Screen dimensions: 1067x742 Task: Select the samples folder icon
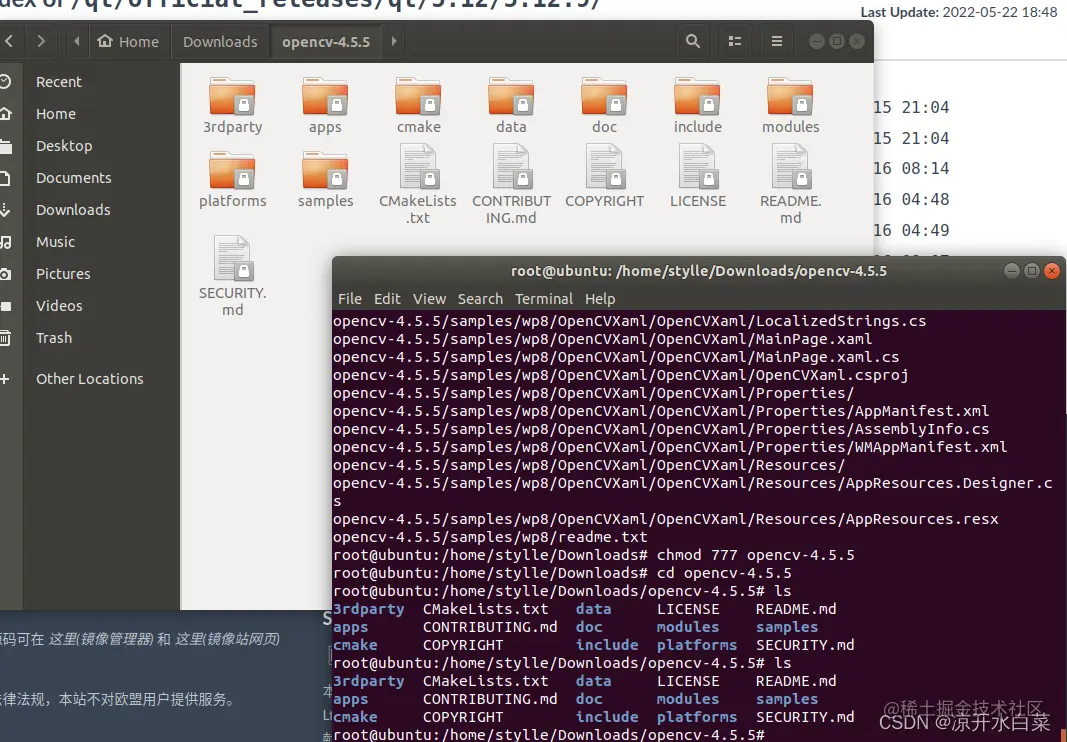point(325,170)
